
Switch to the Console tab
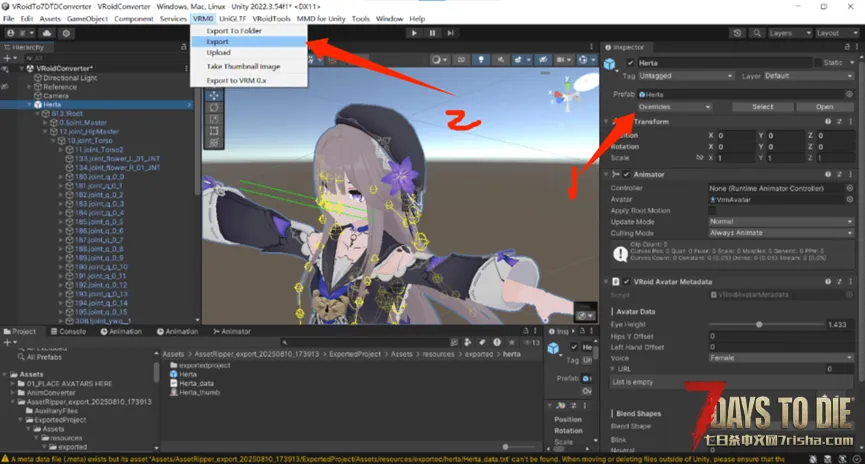click(x=68, y=332)
